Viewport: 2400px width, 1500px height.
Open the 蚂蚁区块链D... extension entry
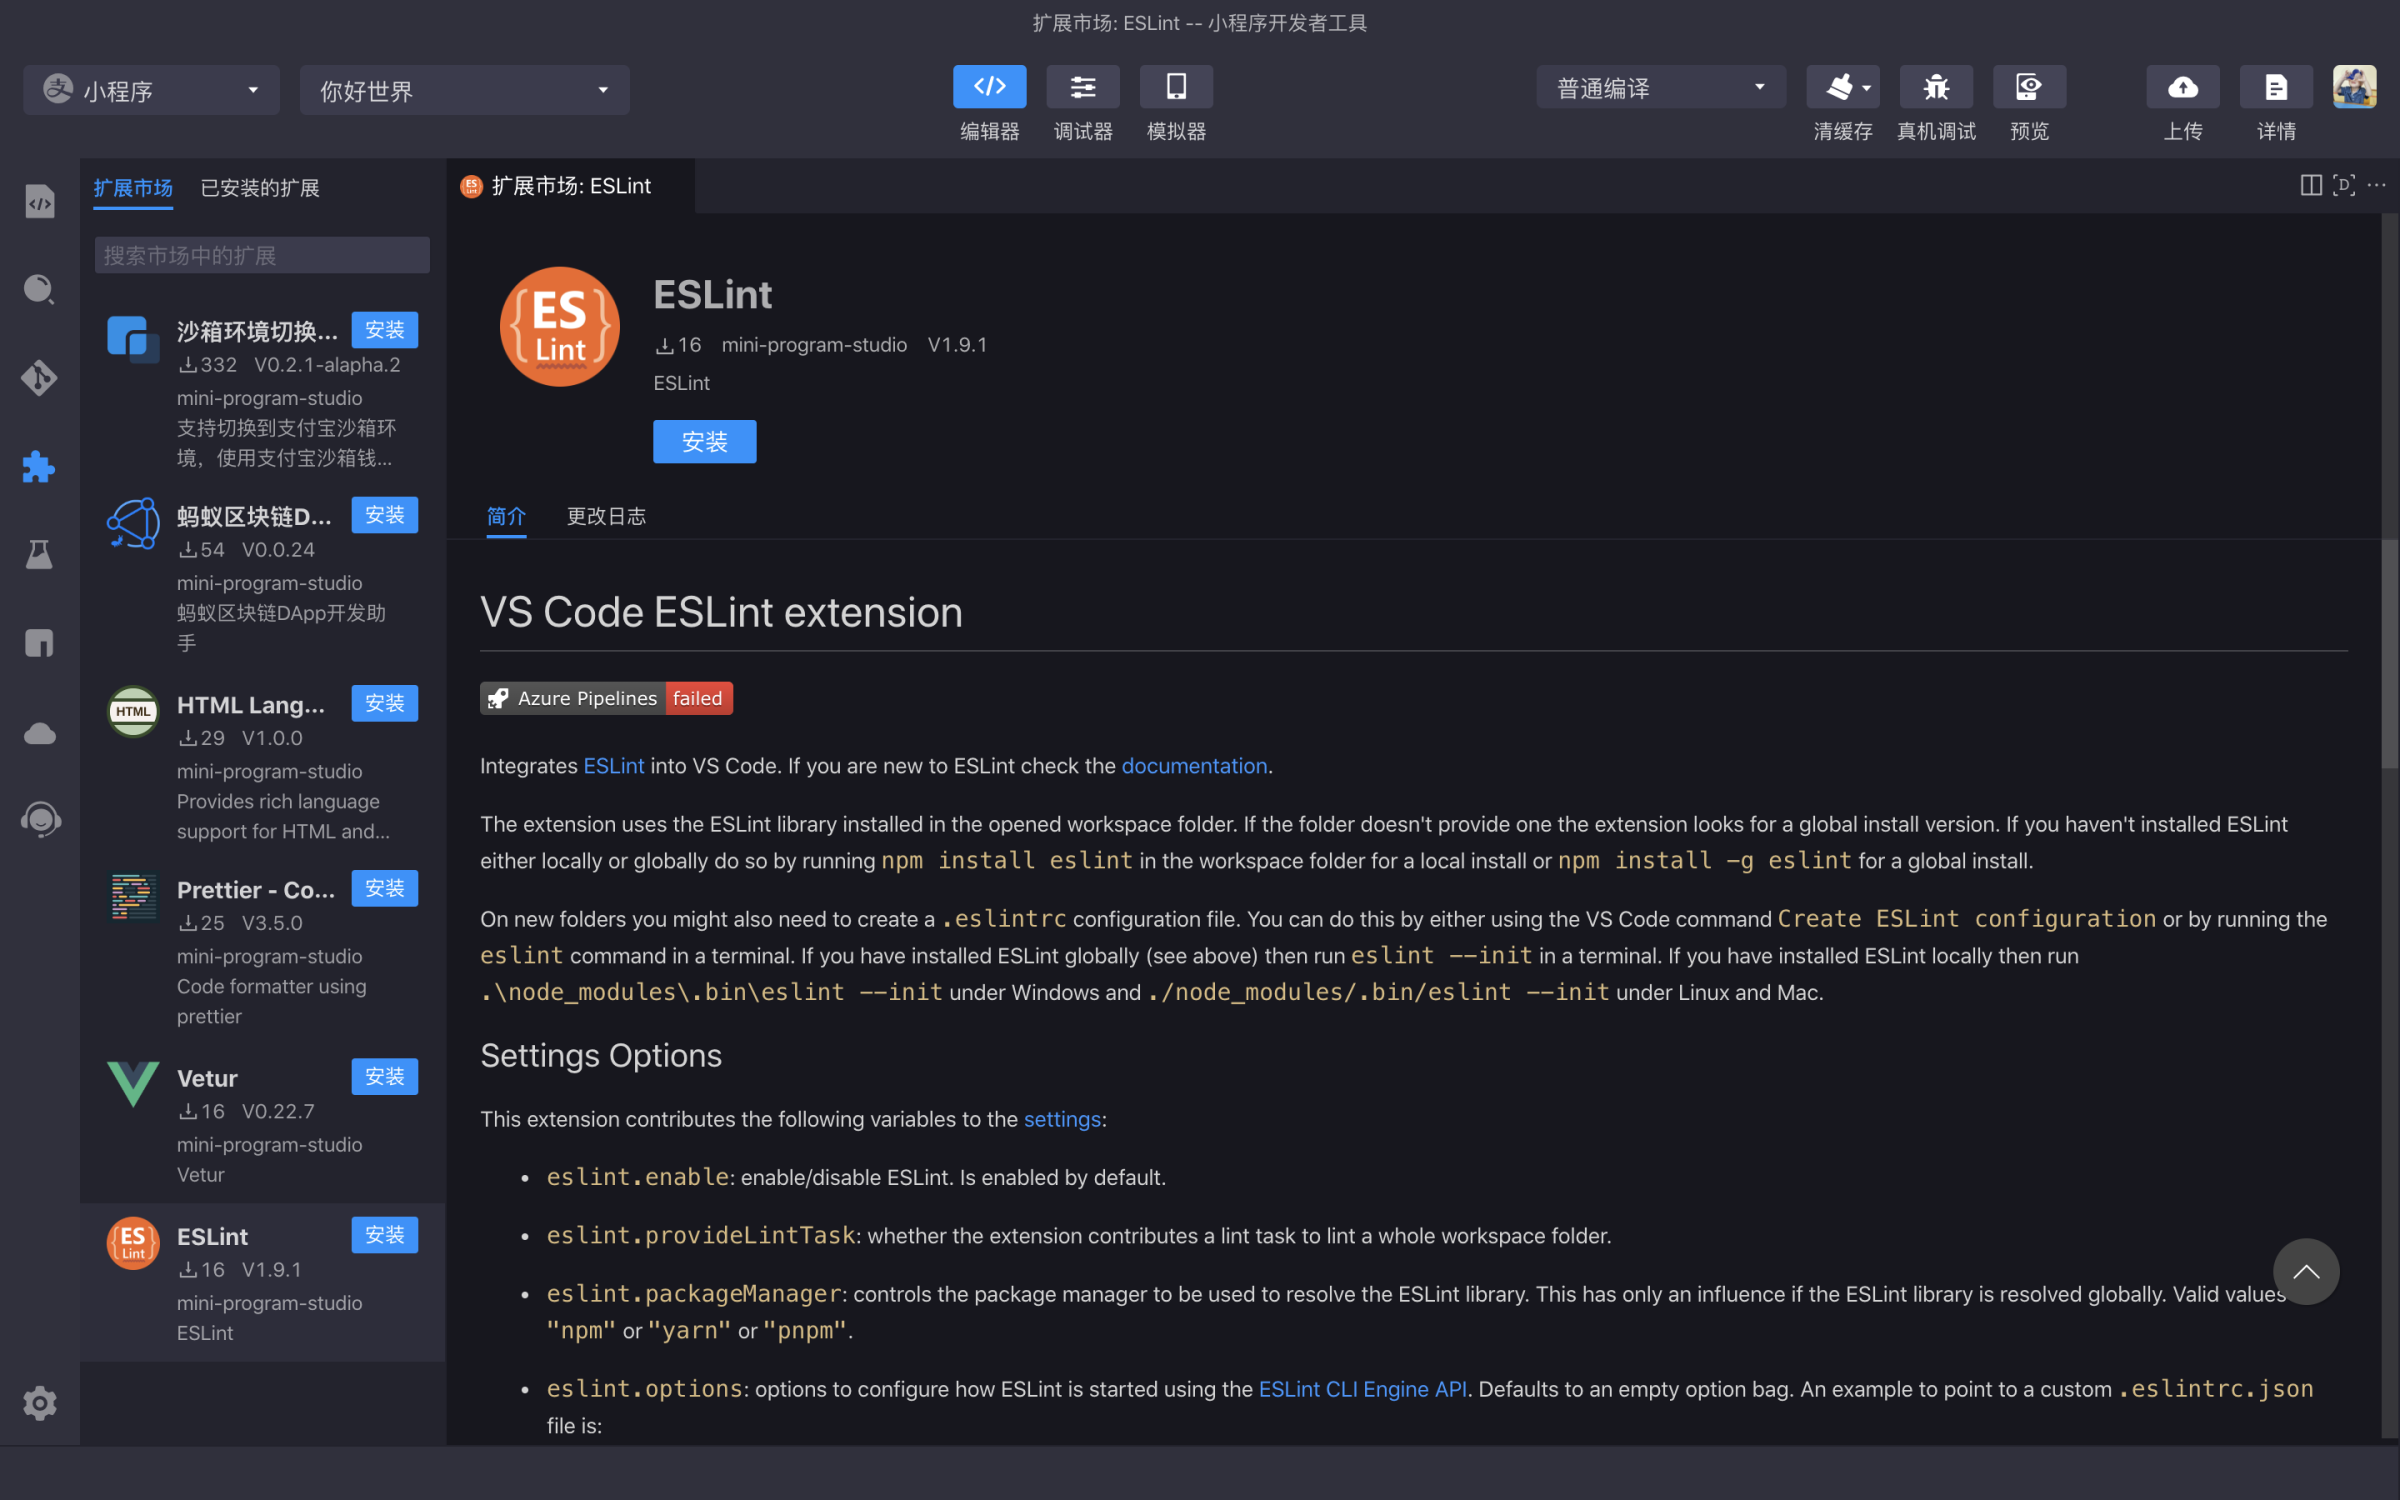263,577
